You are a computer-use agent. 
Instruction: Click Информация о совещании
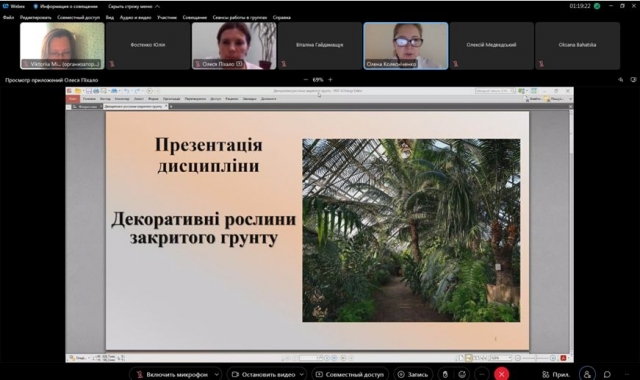[x=65, y=7]
